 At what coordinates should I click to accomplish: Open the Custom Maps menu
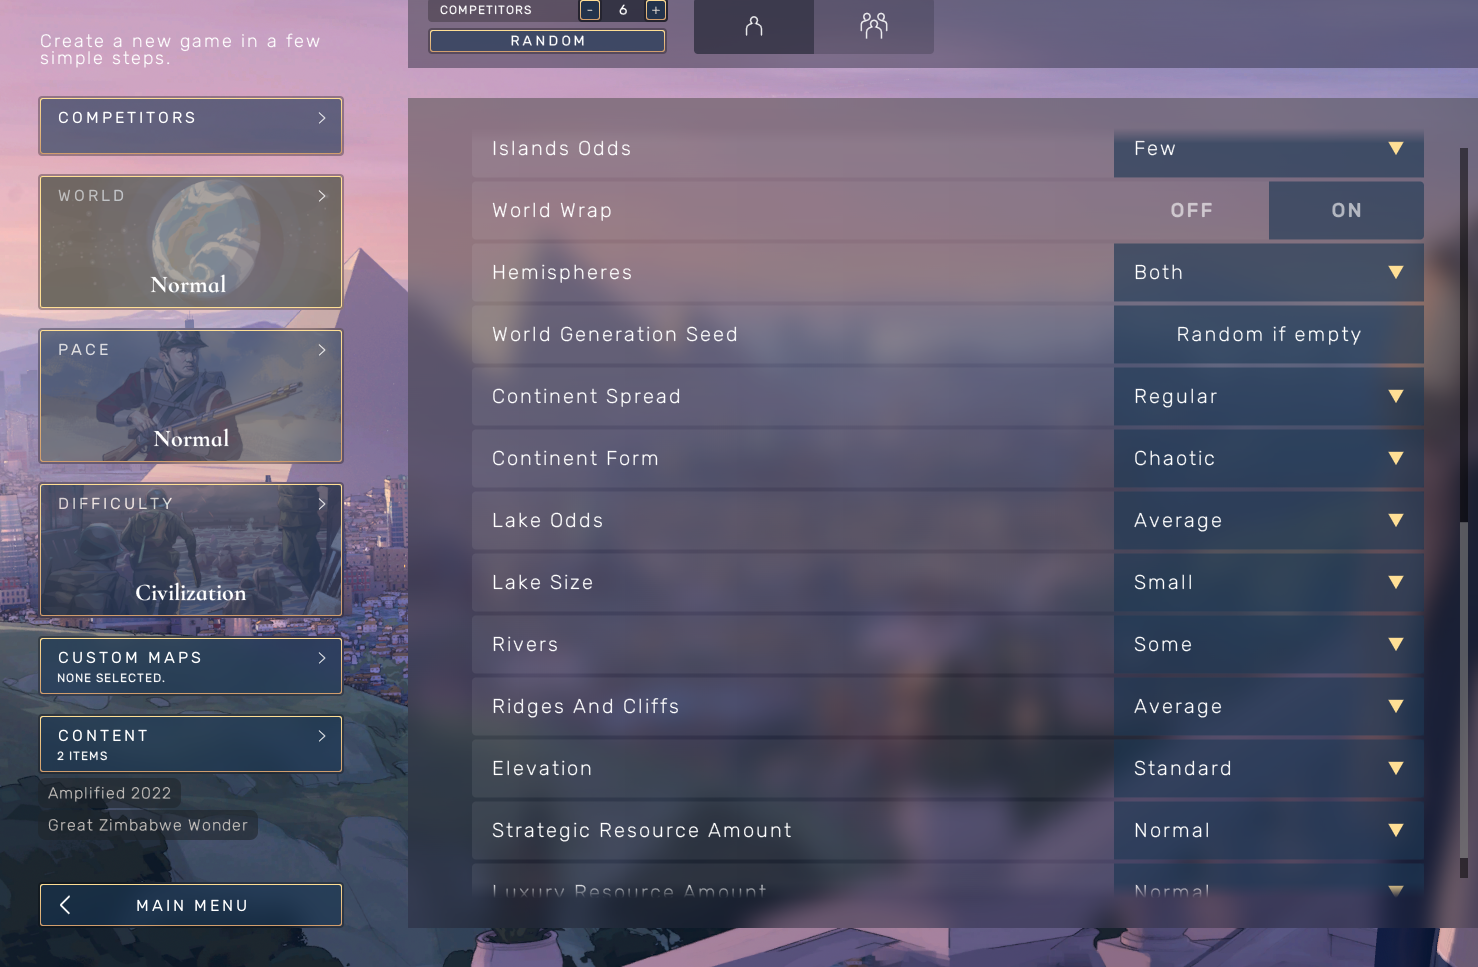click(191, 666)
